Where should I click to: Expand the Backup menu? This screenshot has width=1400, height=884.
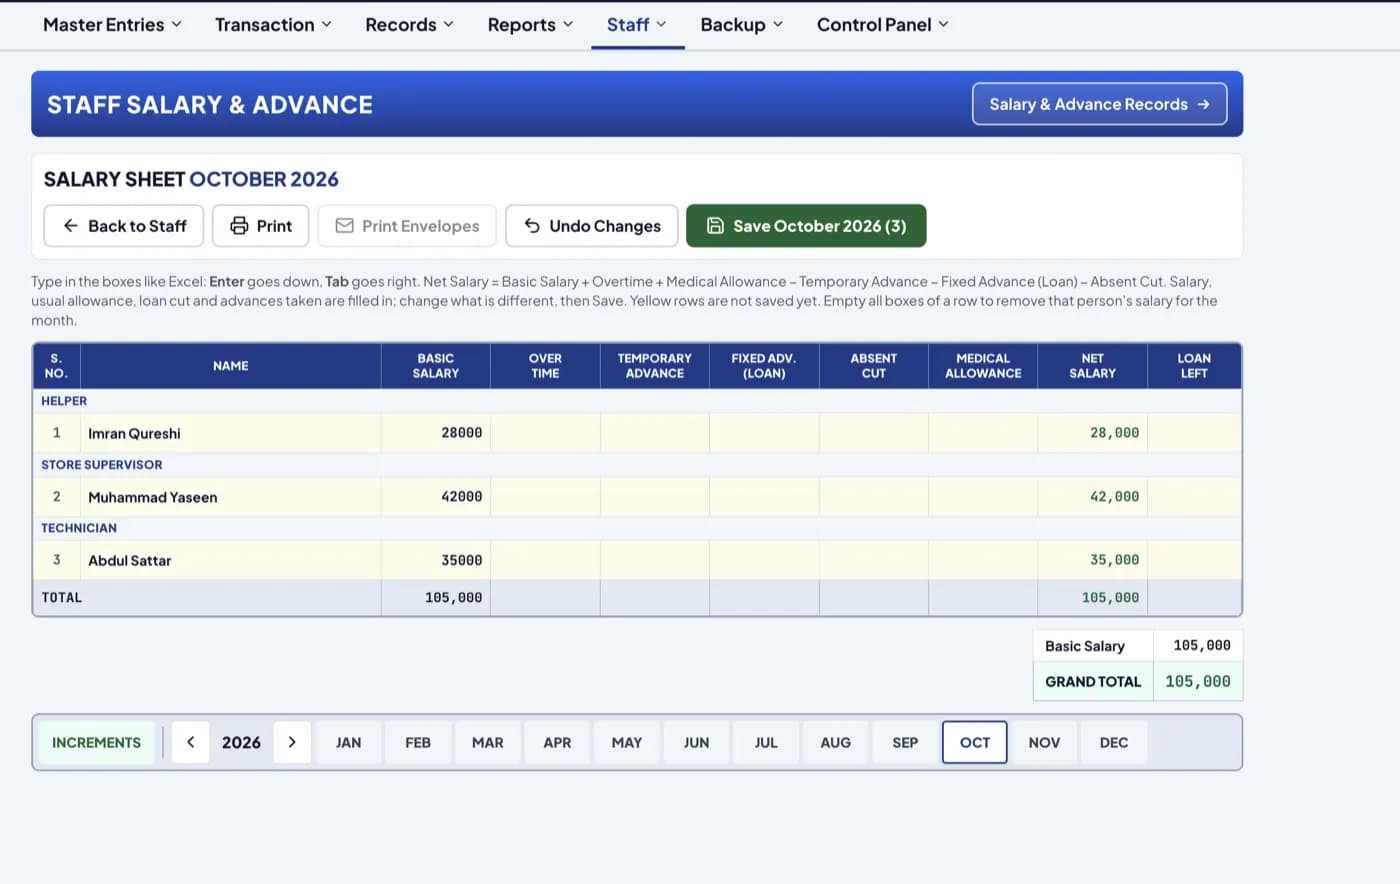coord(741,25)
